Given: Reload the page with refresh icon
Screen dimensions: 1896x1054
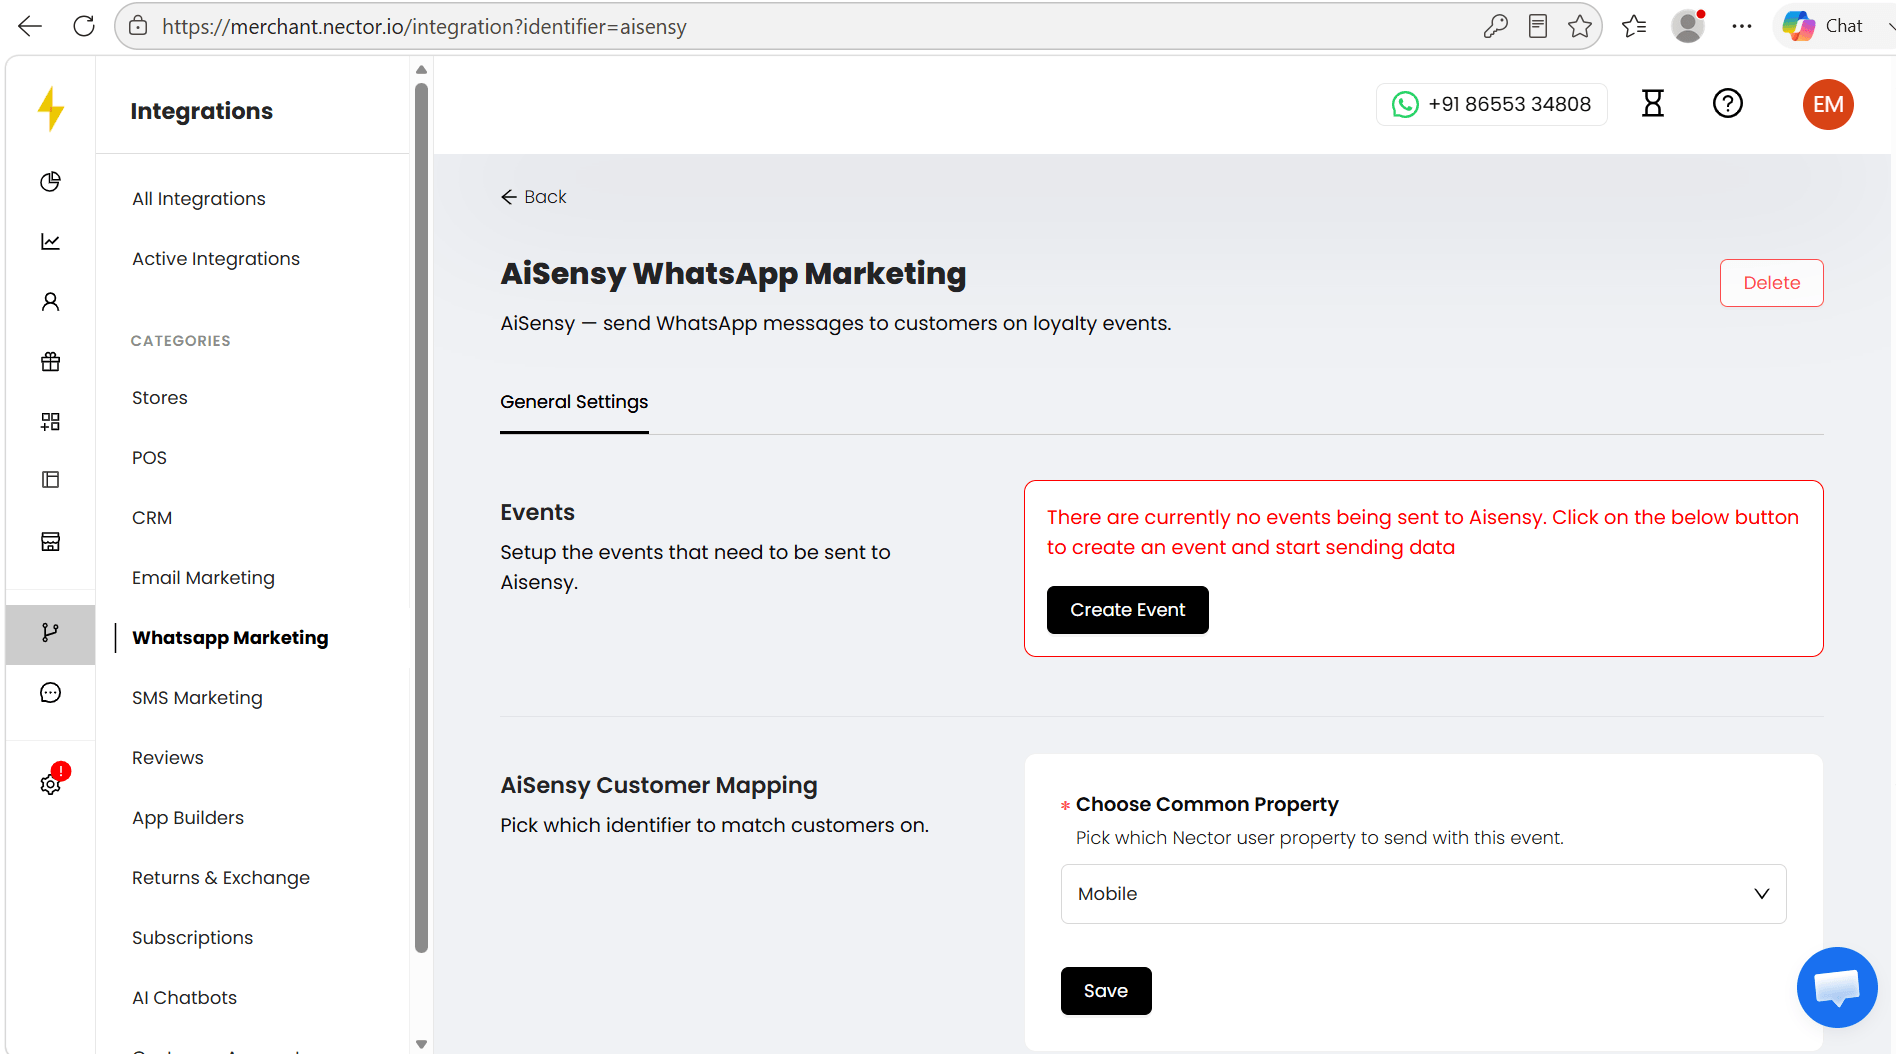Looking at the screenshot, I should pos(84,26).
